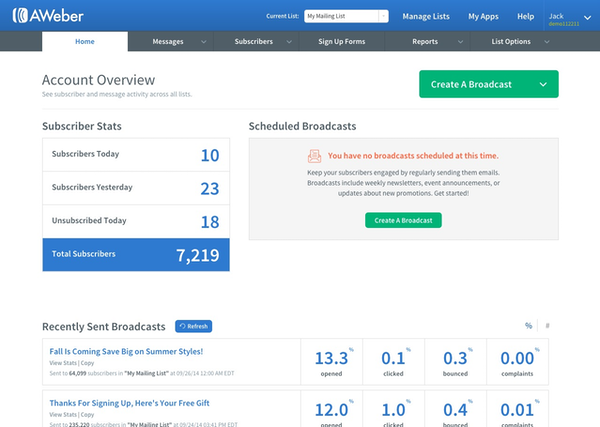Click Manage Lists in header

click(x=426, y=16)
